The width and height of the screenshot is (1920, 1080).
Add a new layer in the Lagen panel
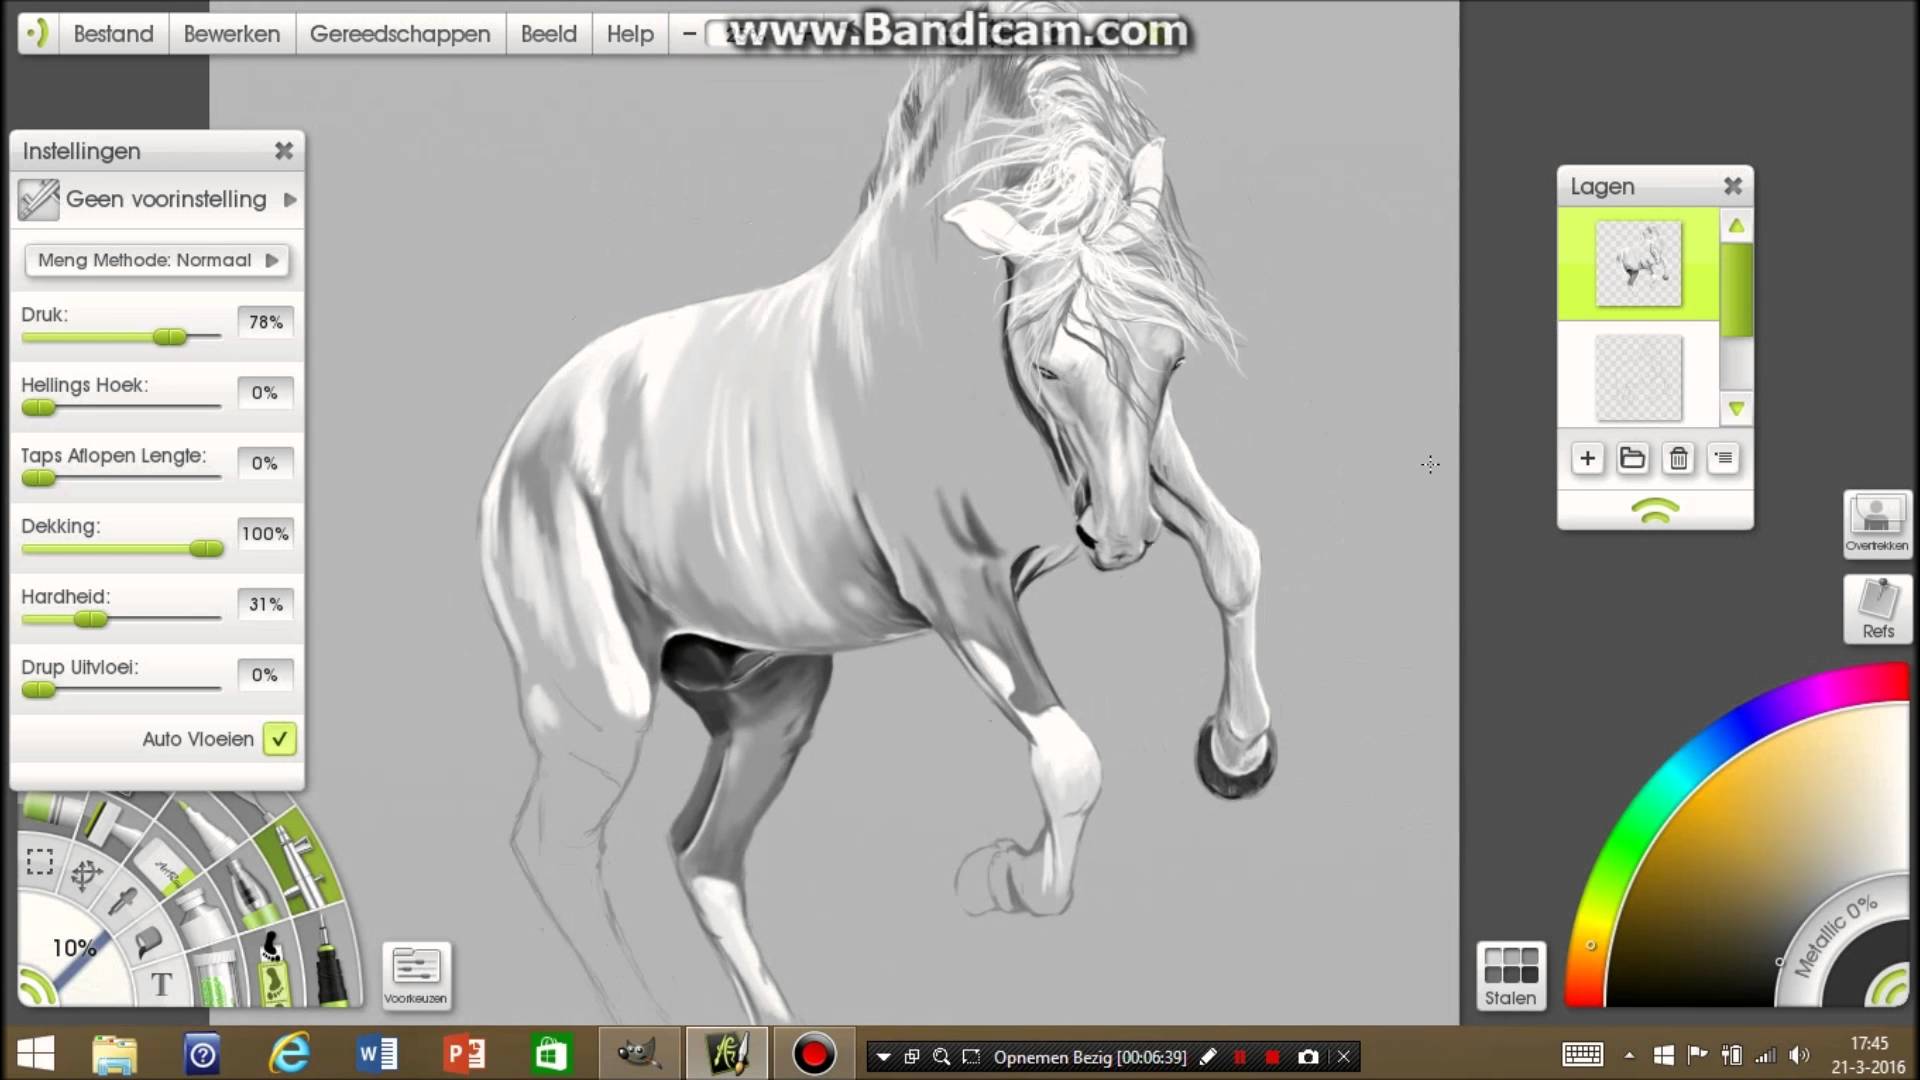click(1588, 458)
